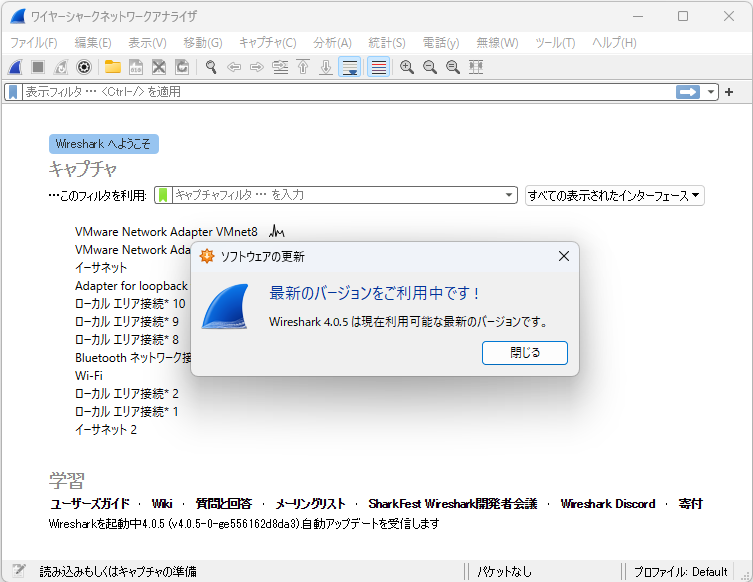
Task: Open the ヘルプ(H) menu
Action: (x=614, y=43)
